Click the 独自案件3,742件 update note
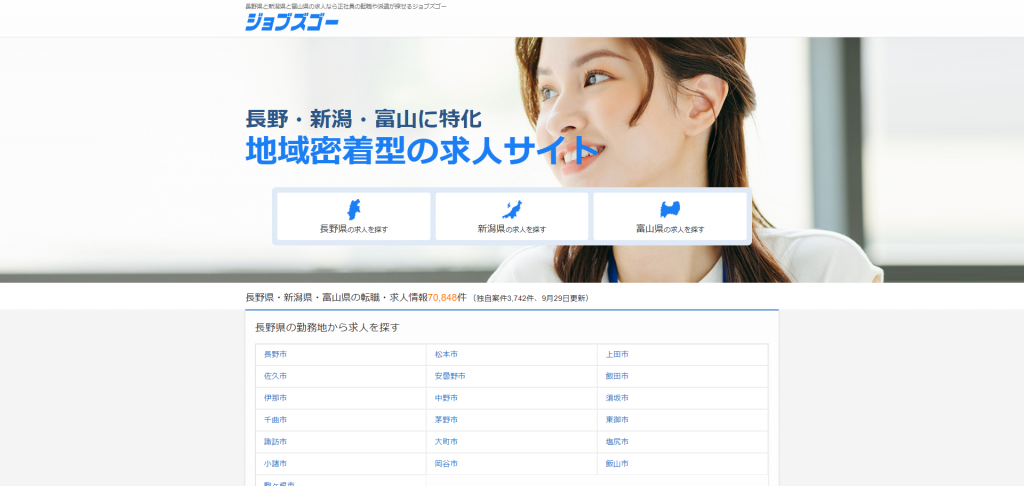This screenshot has width=1024, height=486. coord(530,298)
